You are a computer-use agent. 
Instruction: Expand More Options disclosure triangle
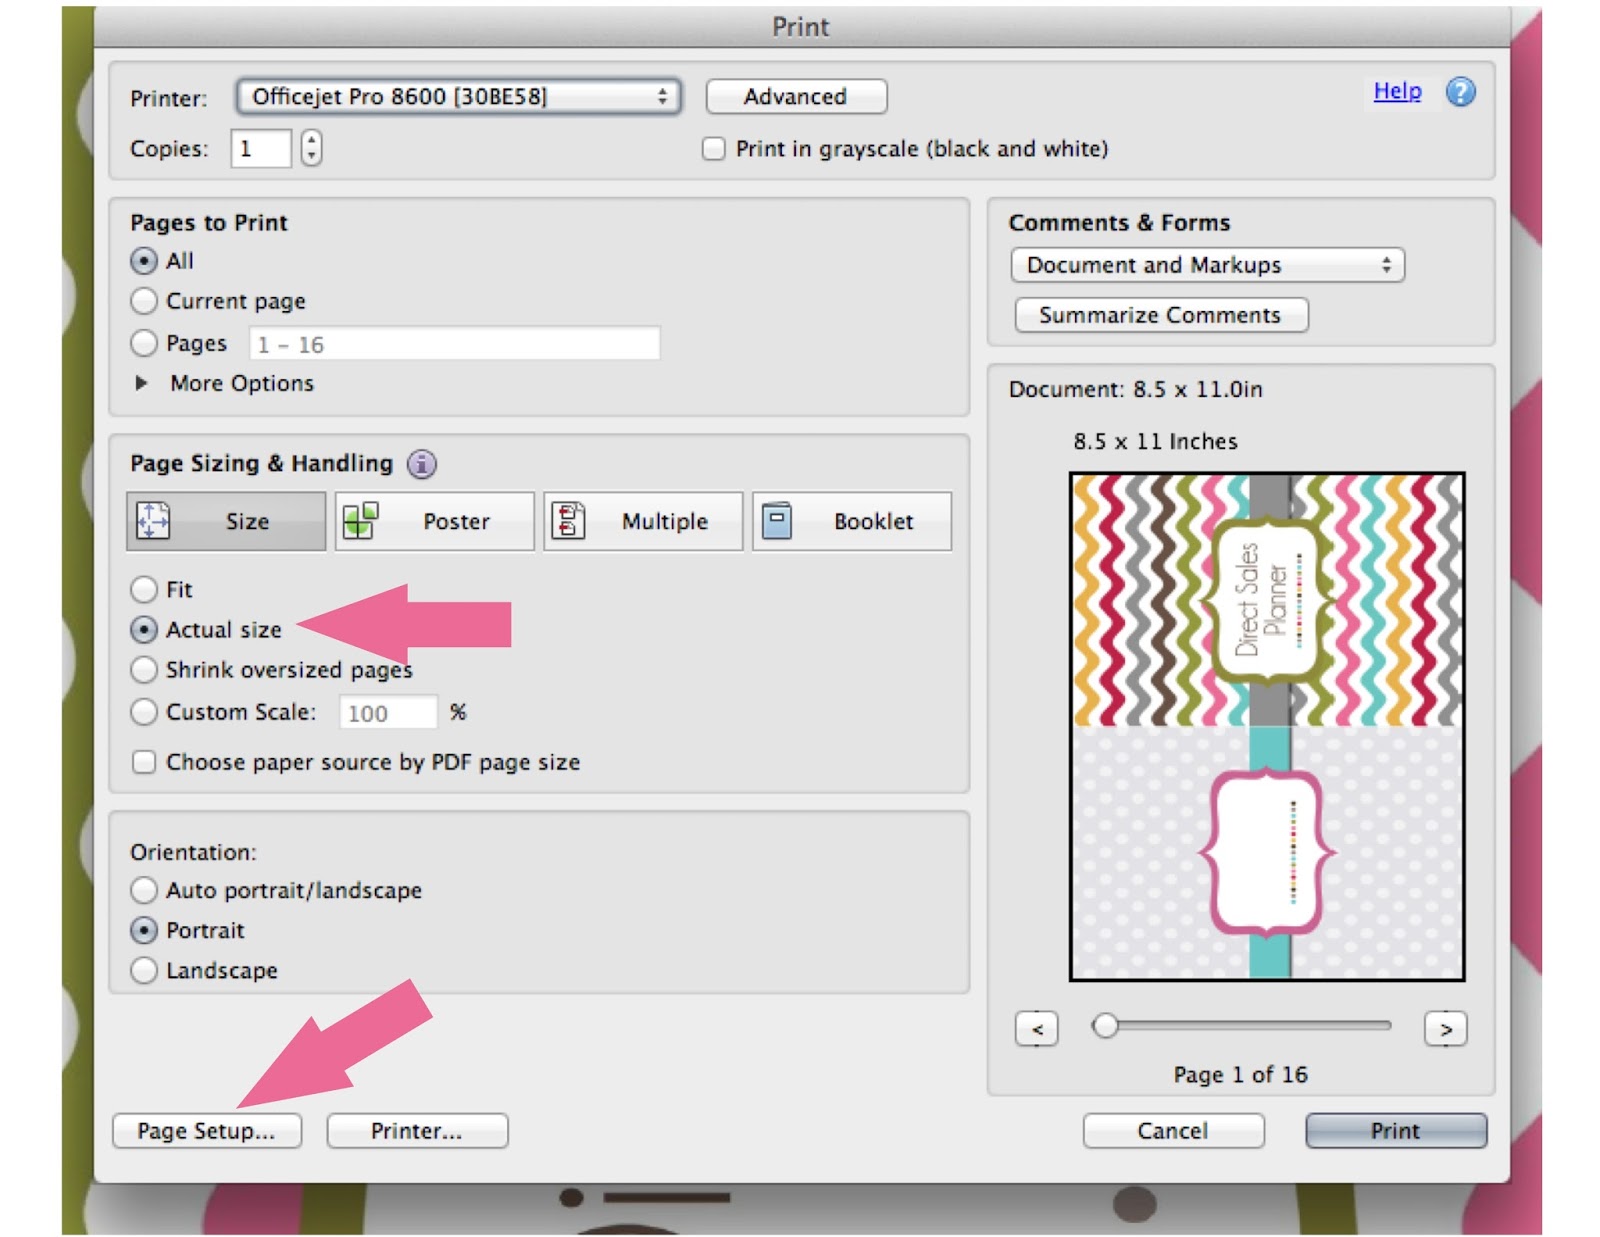[x=142, y=383]
